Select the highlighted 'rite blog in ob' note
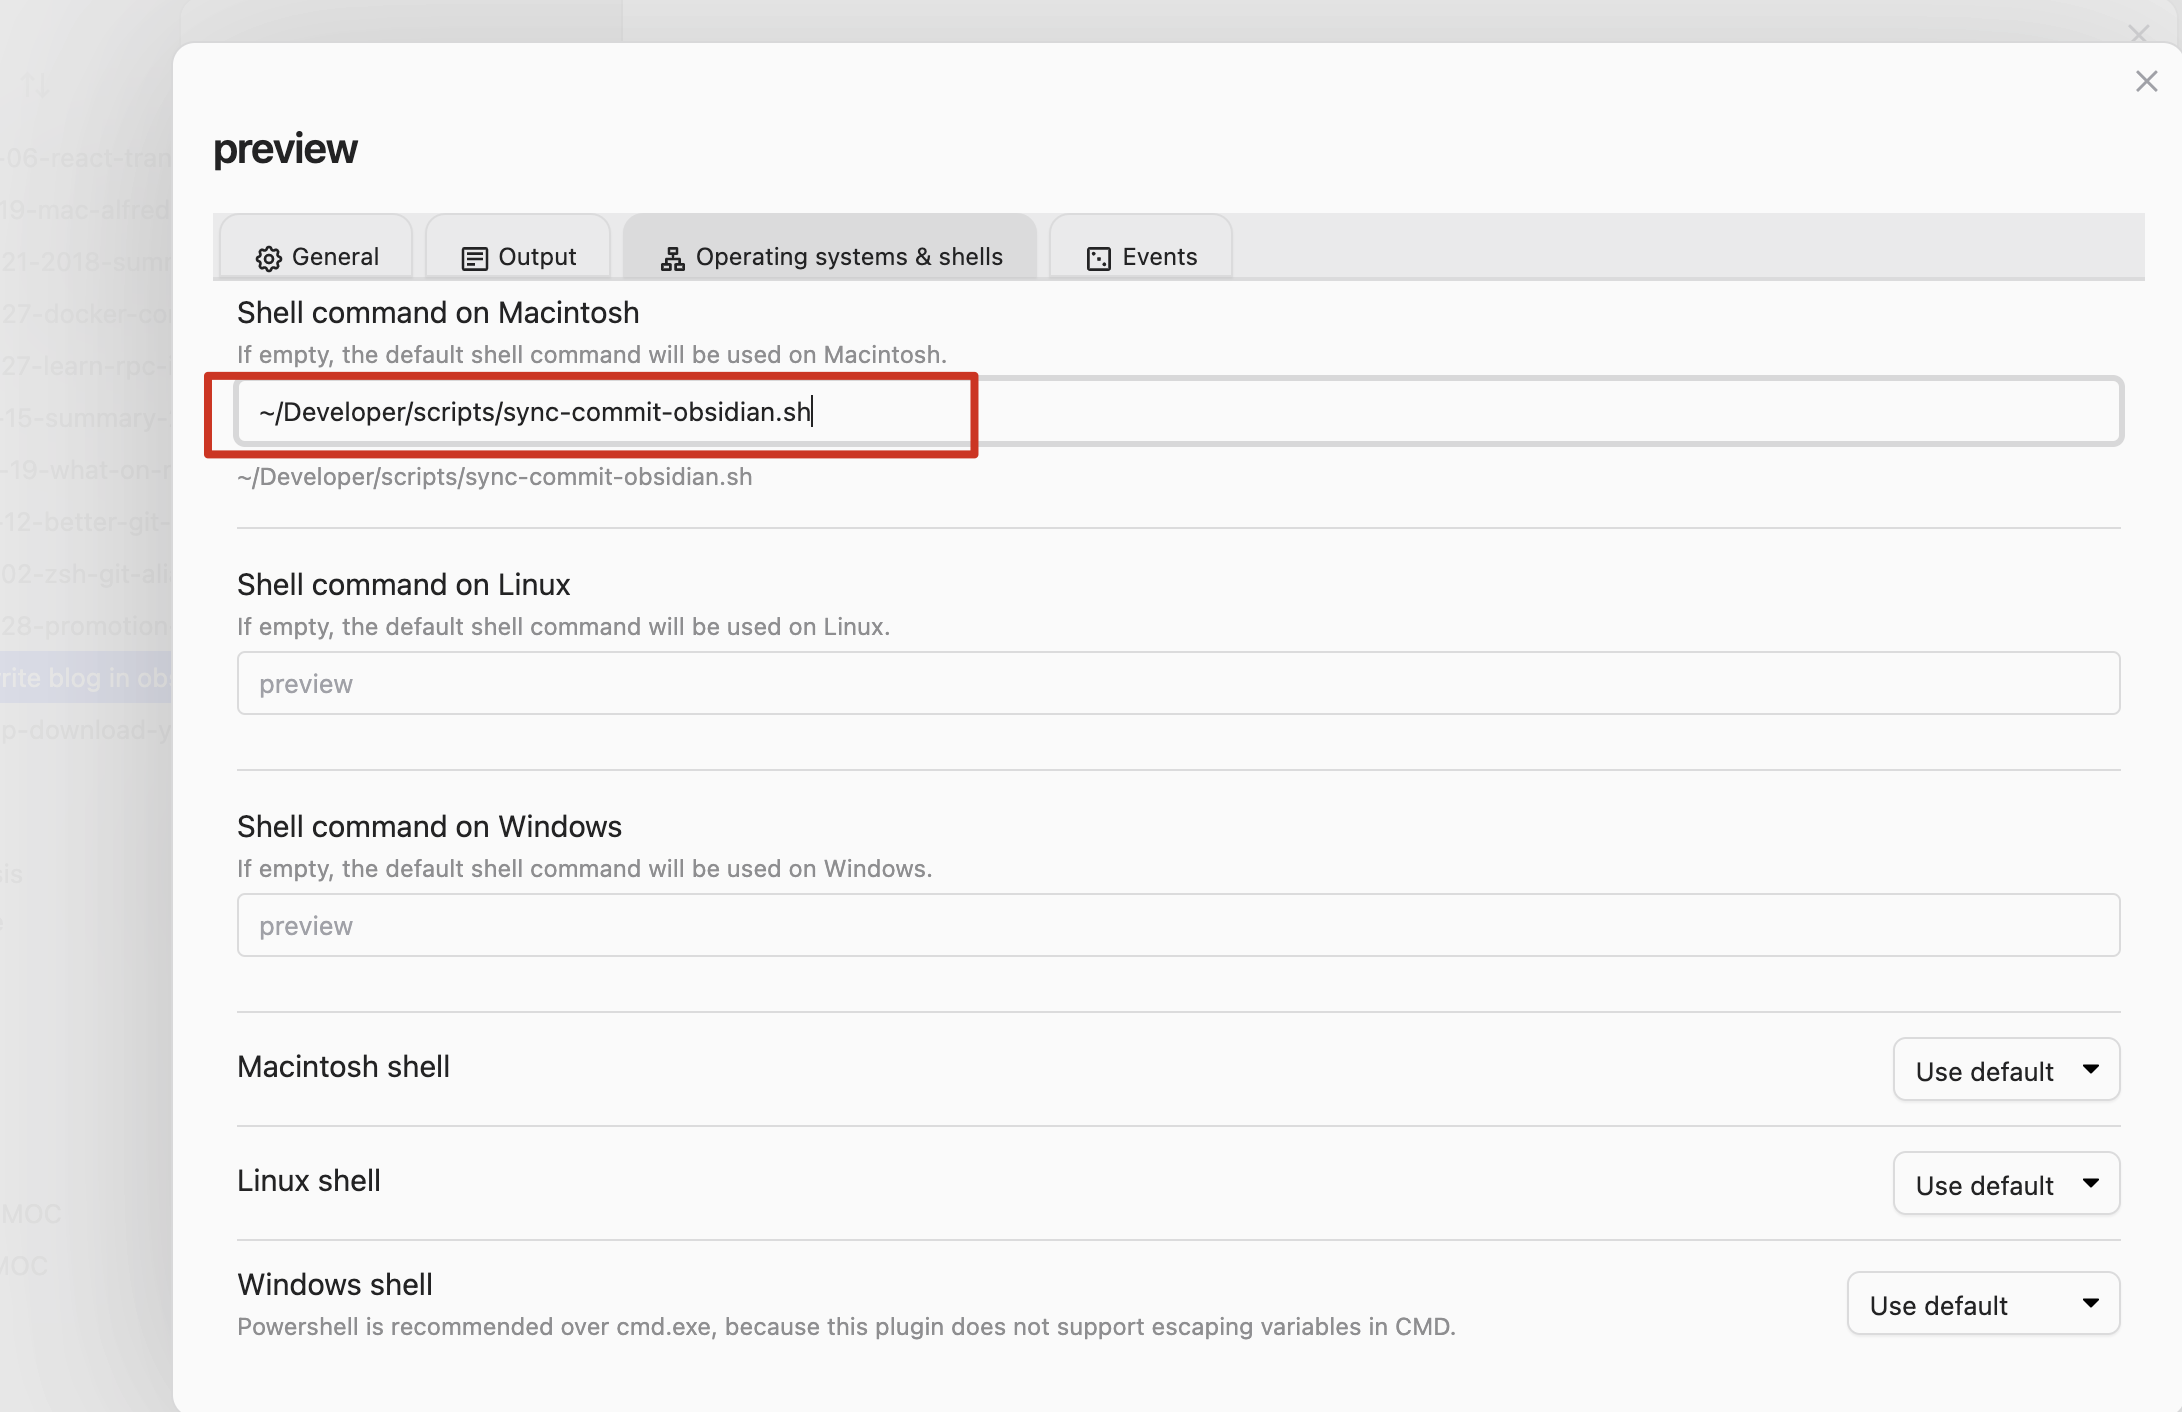The width and height of the screenshot is (2182, 1412). point(86,678)
